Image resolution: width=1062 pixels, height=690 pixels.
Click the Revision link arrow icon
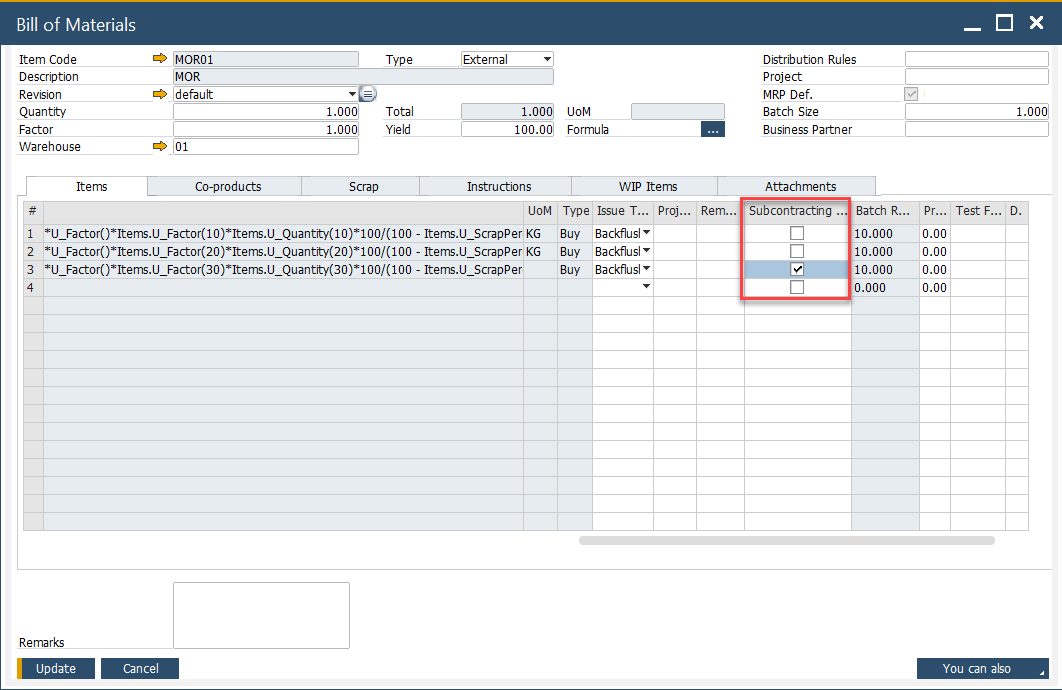[159, 94]
